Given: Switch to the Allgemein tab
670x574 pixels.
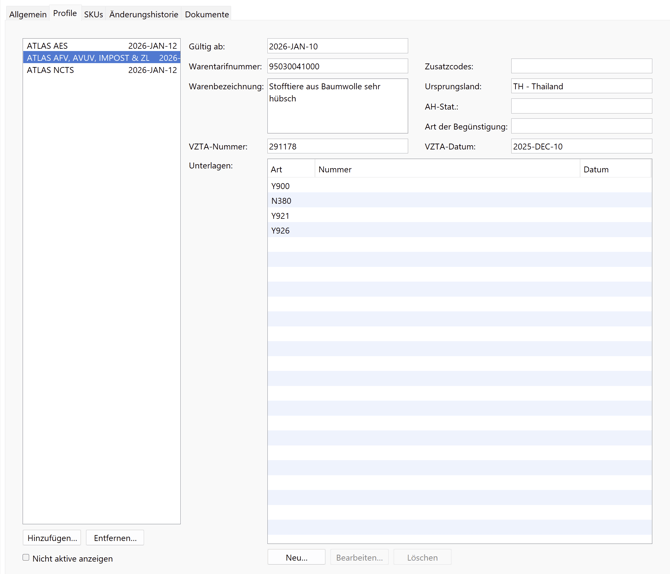Looking at the screenshot, I should click(28, 14).
